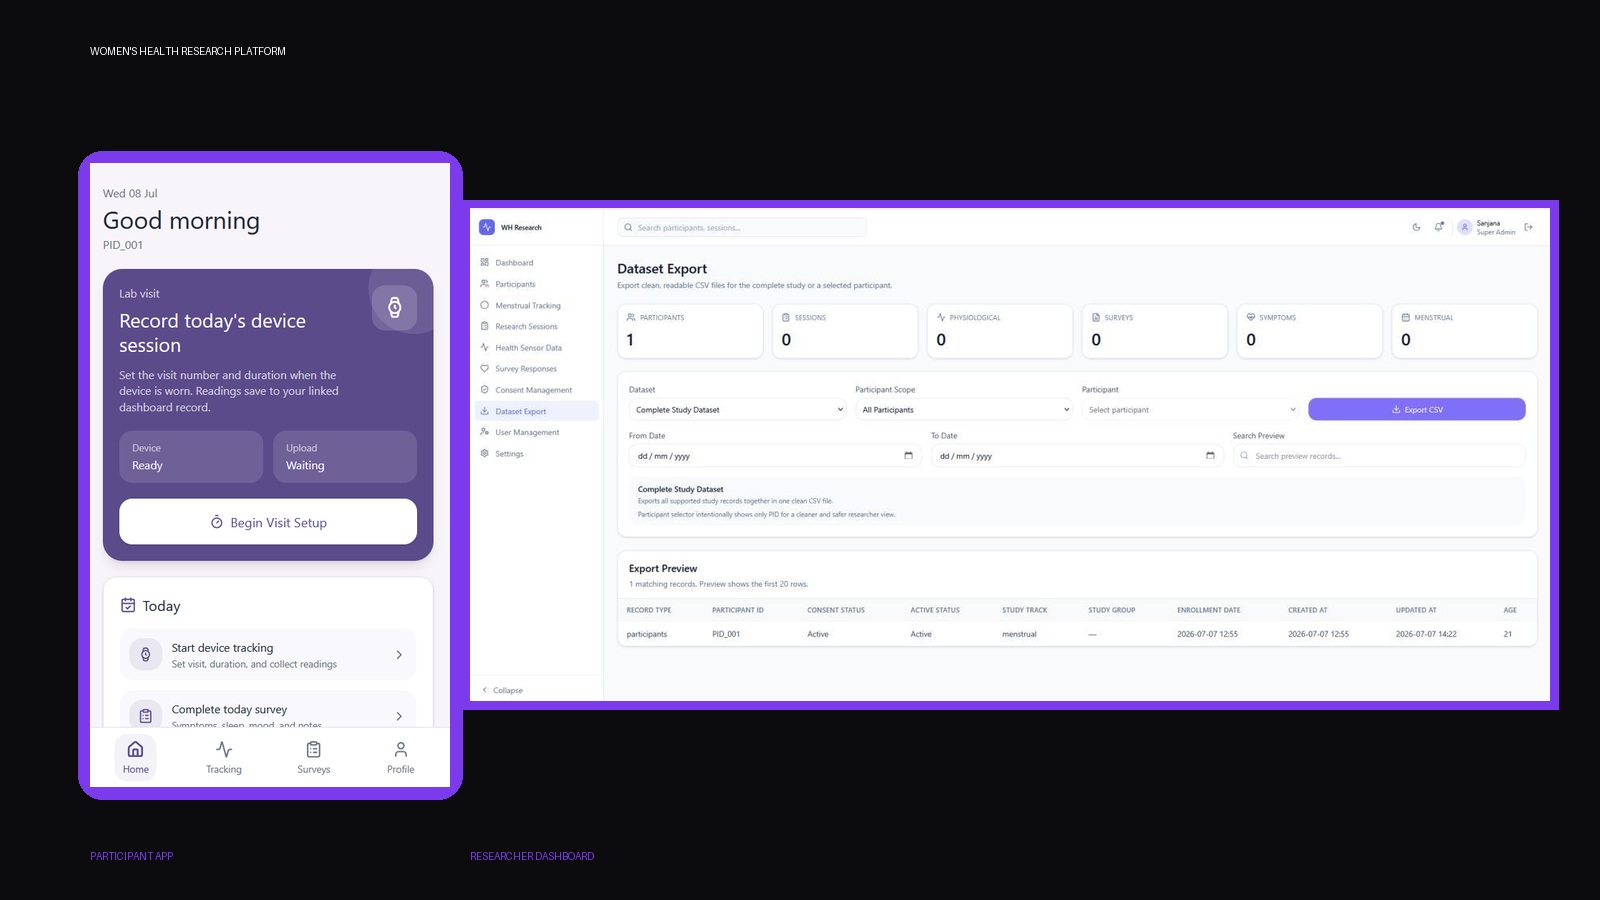The height and width of the screenshot is (900, 1600).
Task: Click the Sanjana Super Admin name label
Action: pos(1496,228)
